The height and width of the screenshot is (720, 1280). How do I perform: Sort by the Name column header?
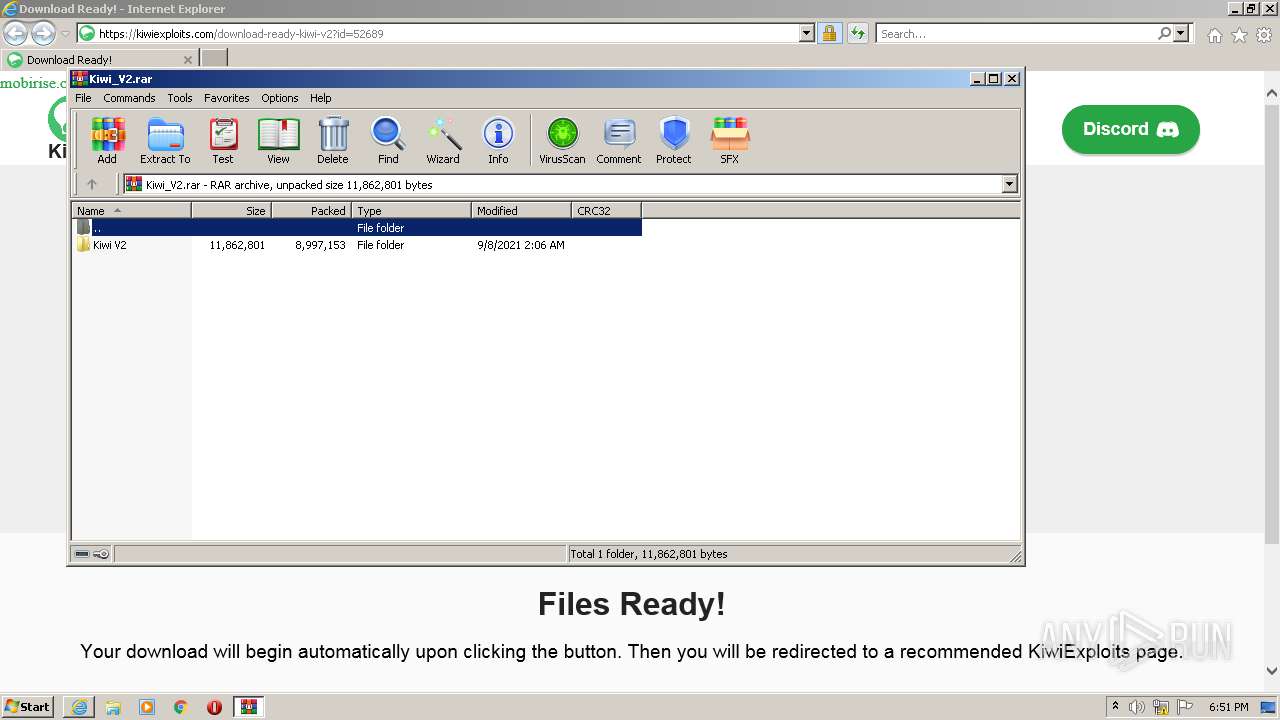(131, 211)
